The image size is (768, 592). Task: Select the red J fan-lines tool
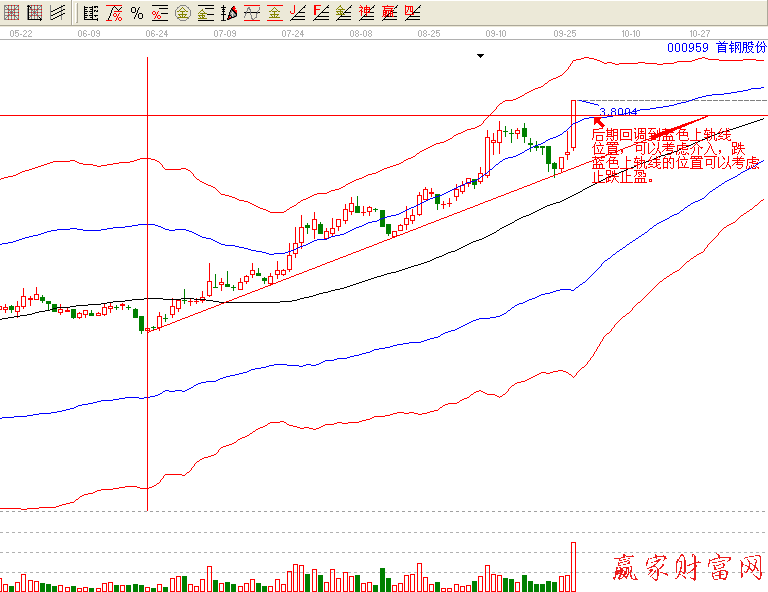tap(297, 13)
